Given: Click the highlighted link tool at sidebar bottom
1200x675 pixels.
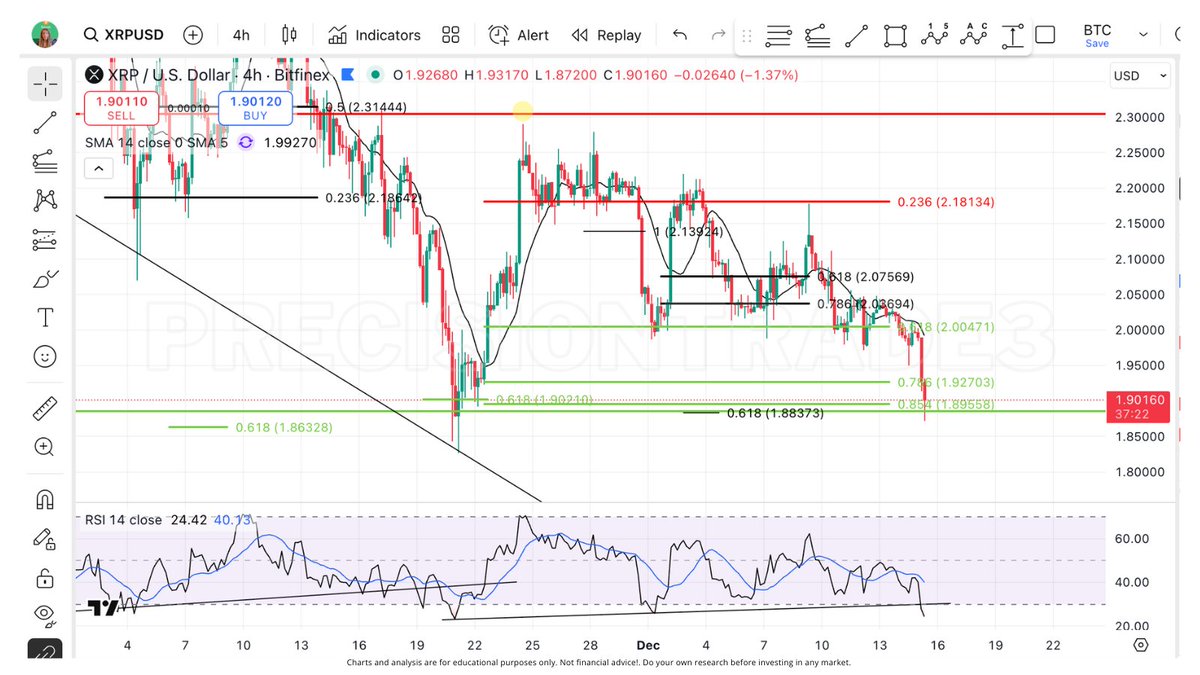Looking at the screenshot, I should click(45, 651).
